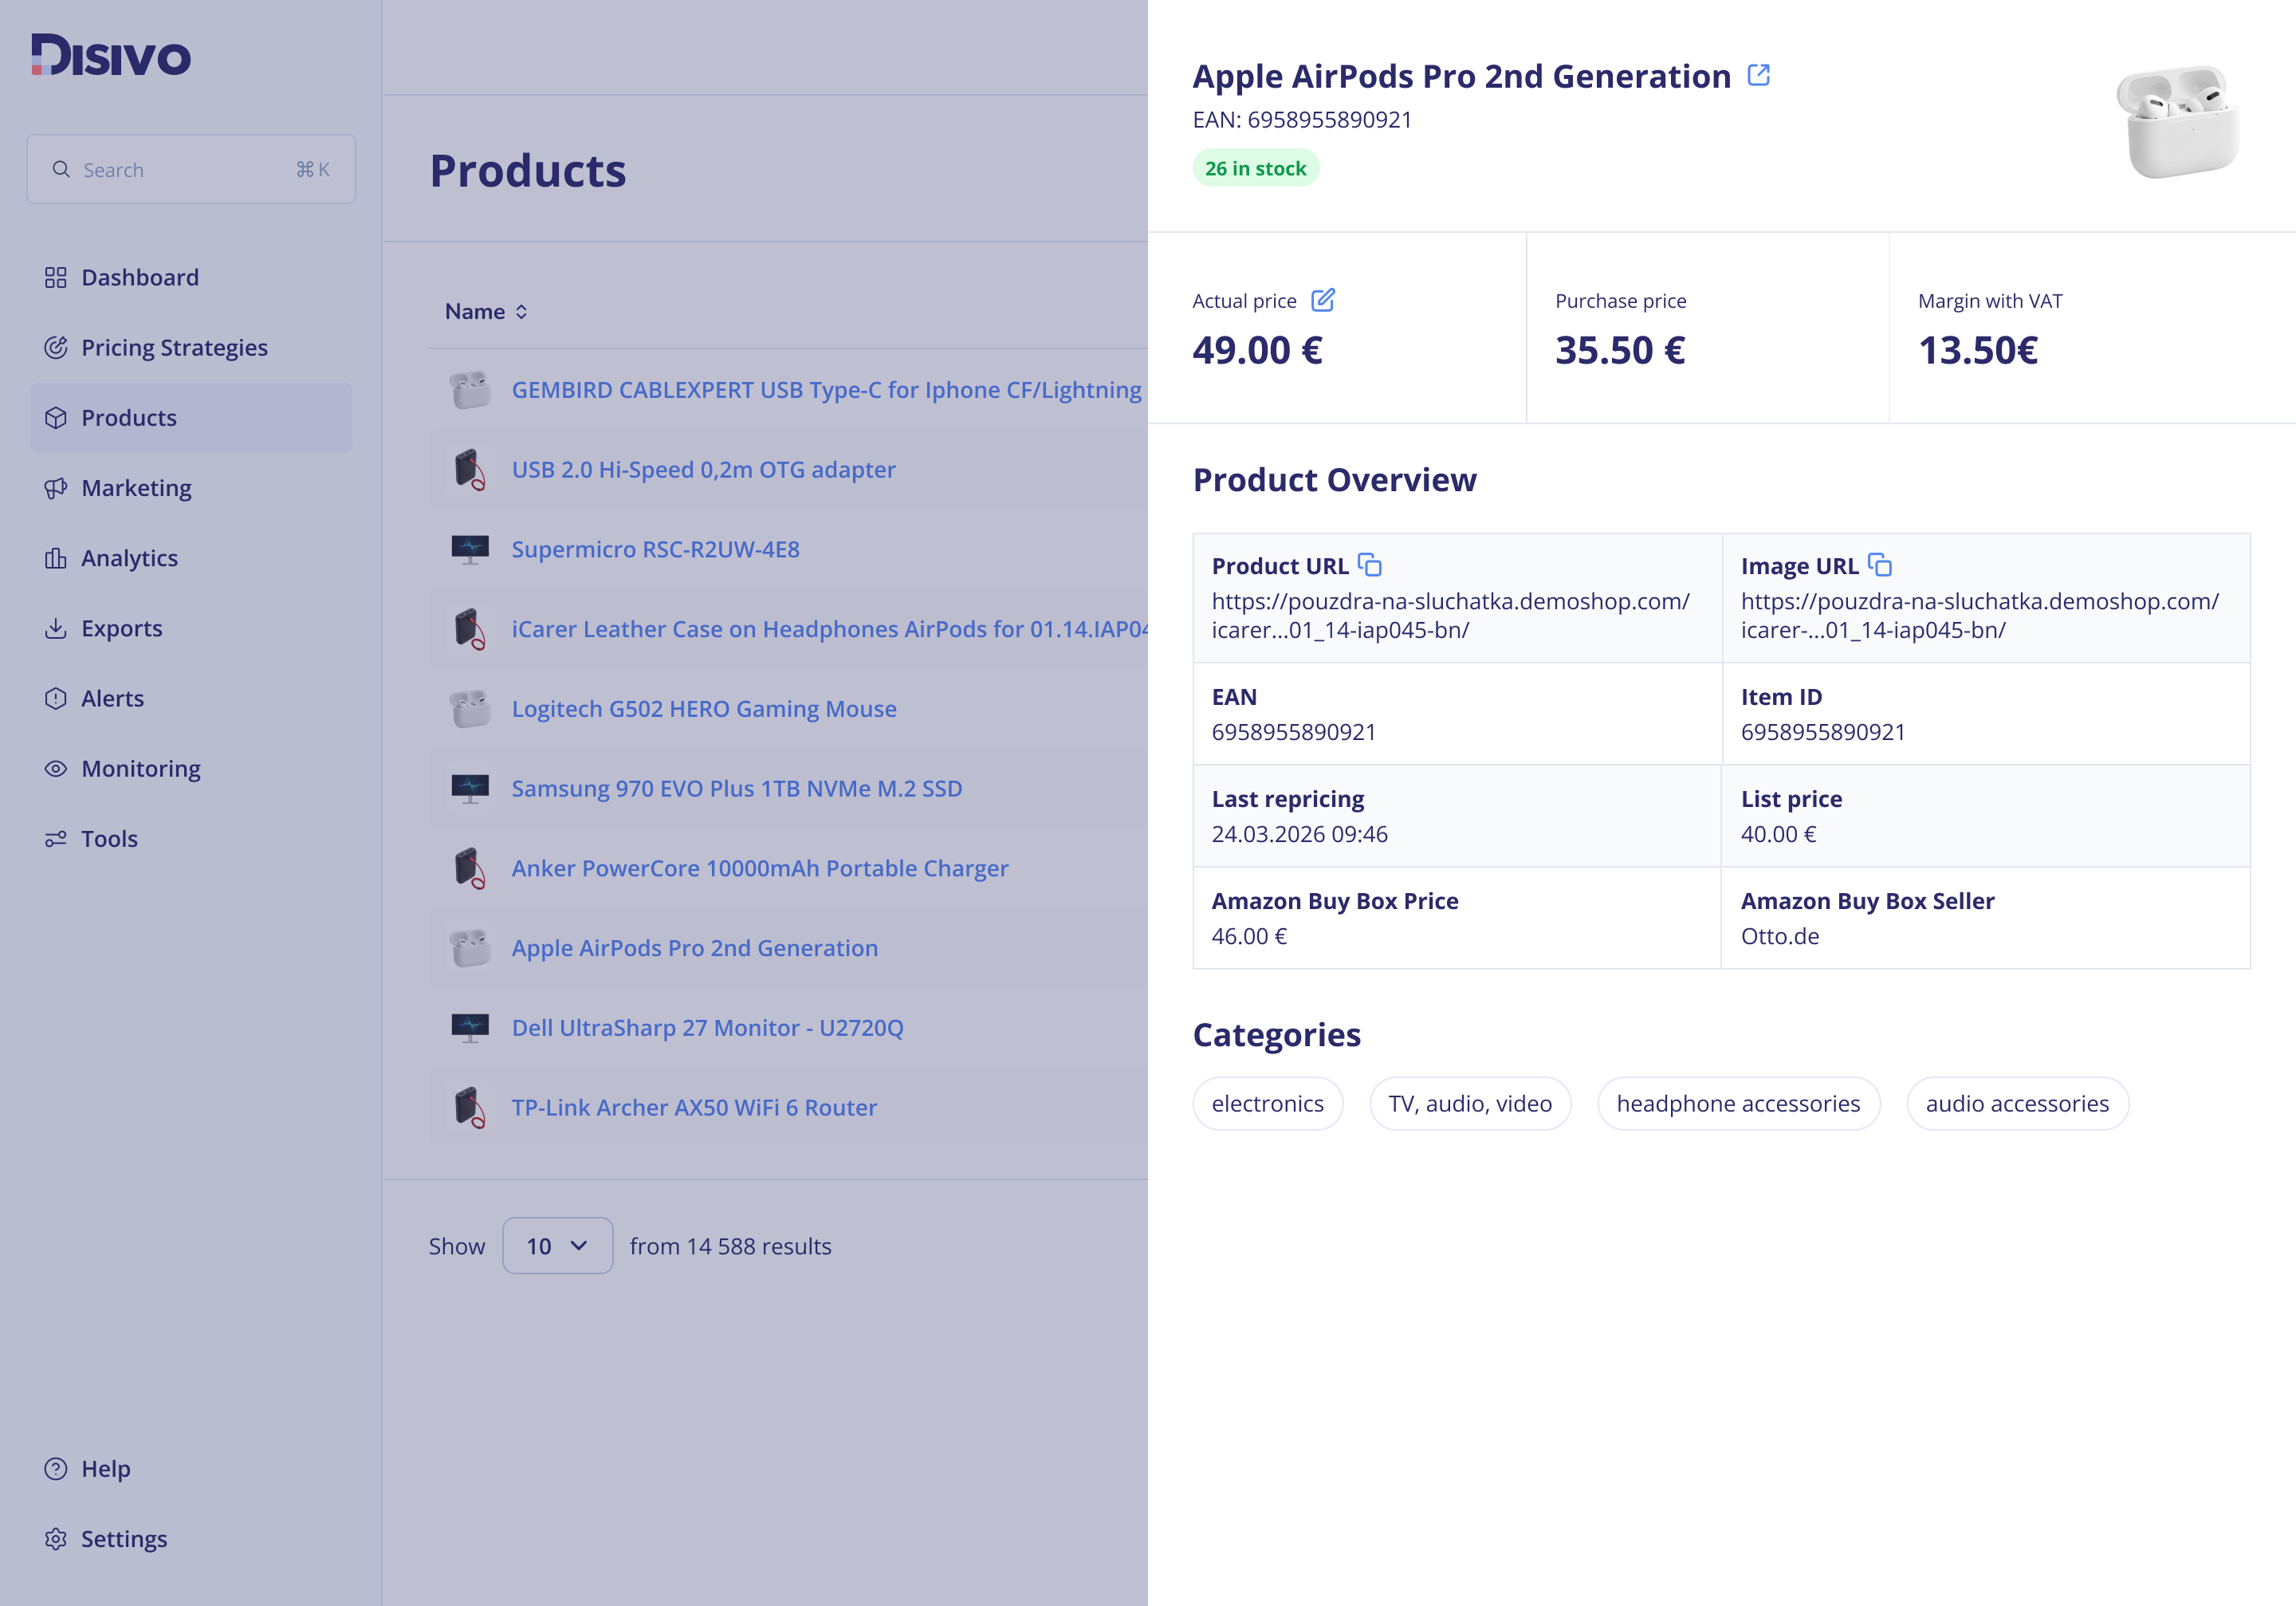The height and width of the screenshot is (1606, 2296).
Task: Focus the Search input field
Action: (x=191, y=169)
